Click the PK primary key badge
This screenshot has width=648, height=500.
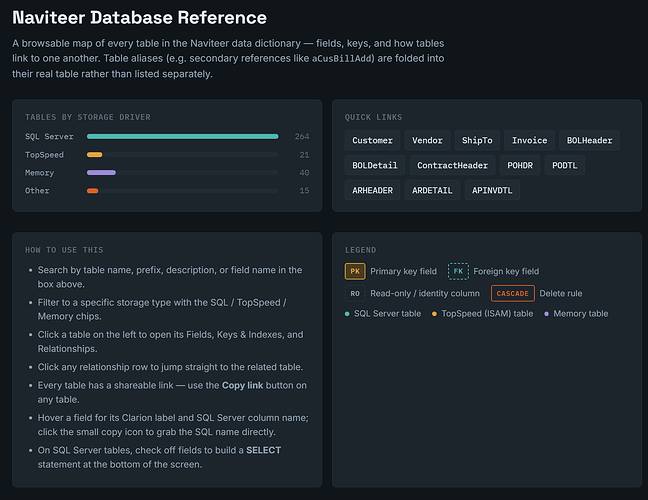(x=355, y=271)
